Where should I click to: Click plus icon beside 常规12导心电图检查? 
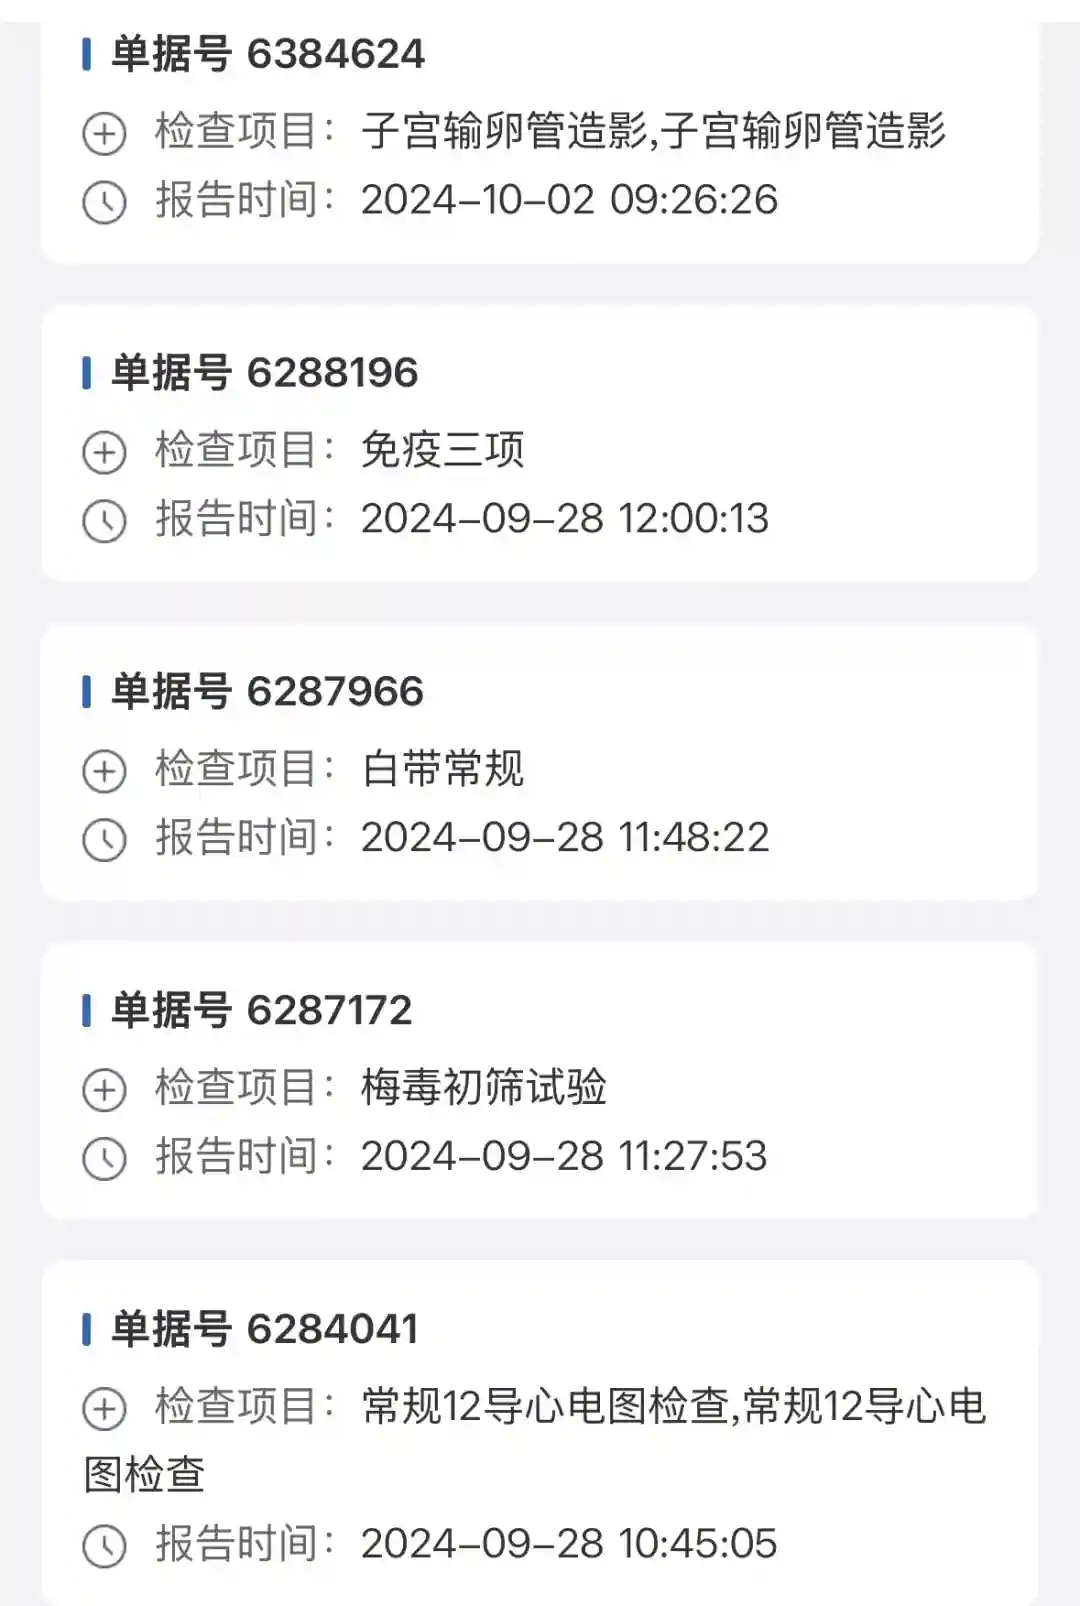(x=104, y=1409)
